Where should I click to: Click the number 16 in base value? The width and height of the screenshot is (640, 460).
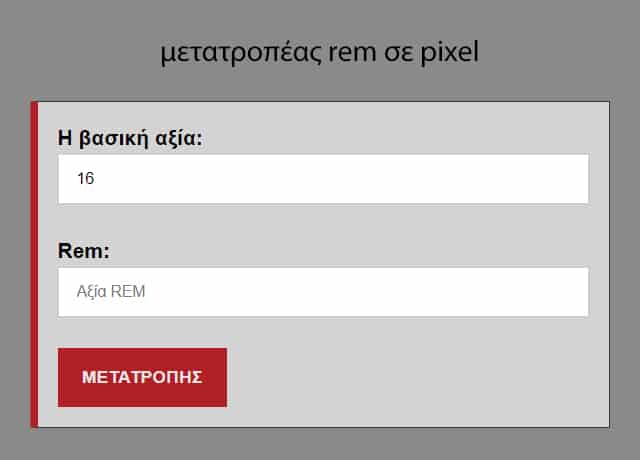(85, 179)
